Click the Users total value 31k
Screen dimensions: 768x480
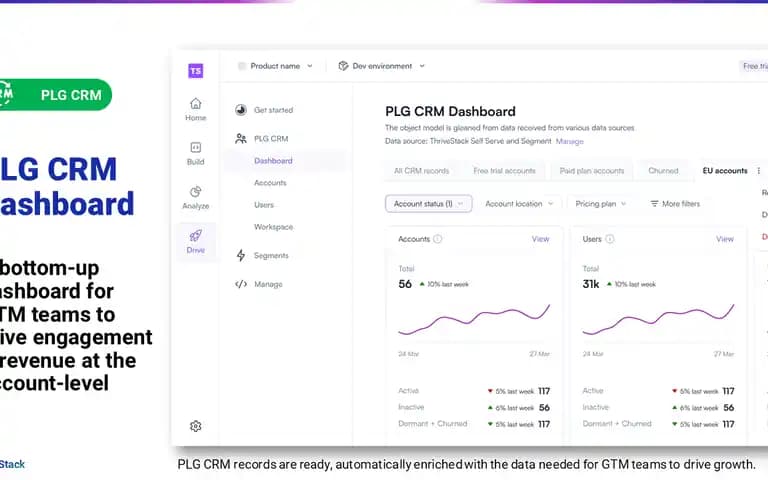coord(591,284)
